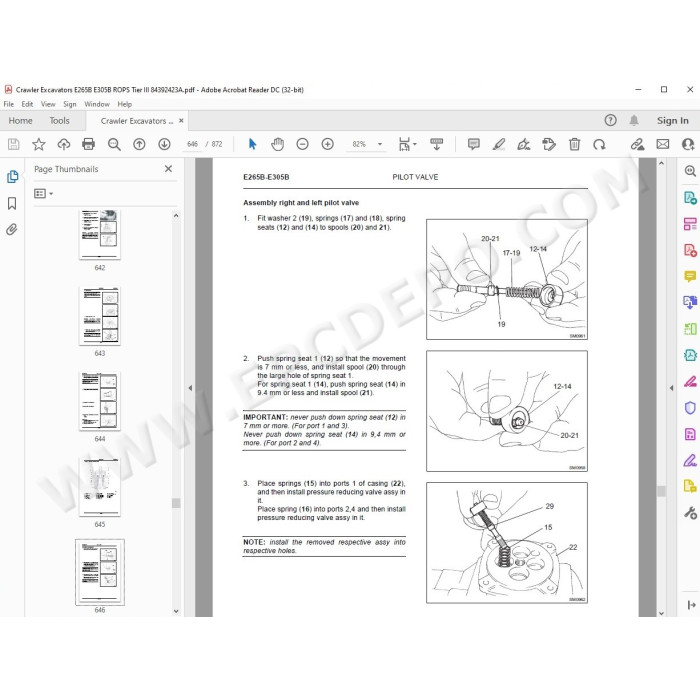Open Comment tool in right pane
This screenshot has width=700, height=700.
[x=690, y=276]
